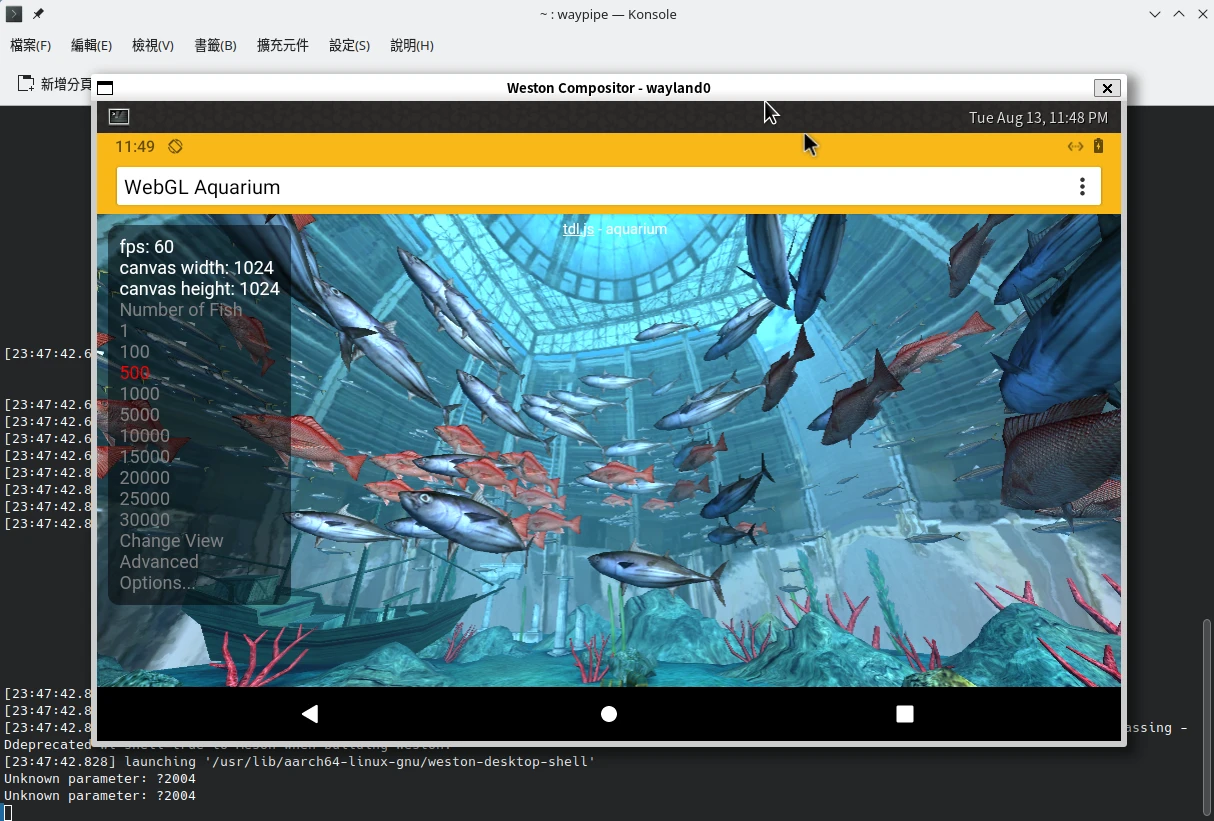1214x821 pixels.
Task: Click Change View in the aquarium panel
Action: (171, 541)
